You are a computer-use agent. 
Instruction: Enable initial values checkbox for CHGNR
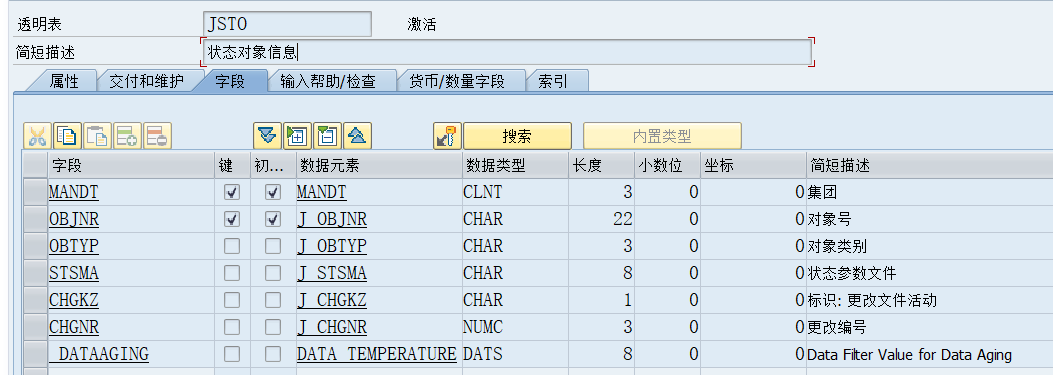pyautogui.click(x=273, y=327)
